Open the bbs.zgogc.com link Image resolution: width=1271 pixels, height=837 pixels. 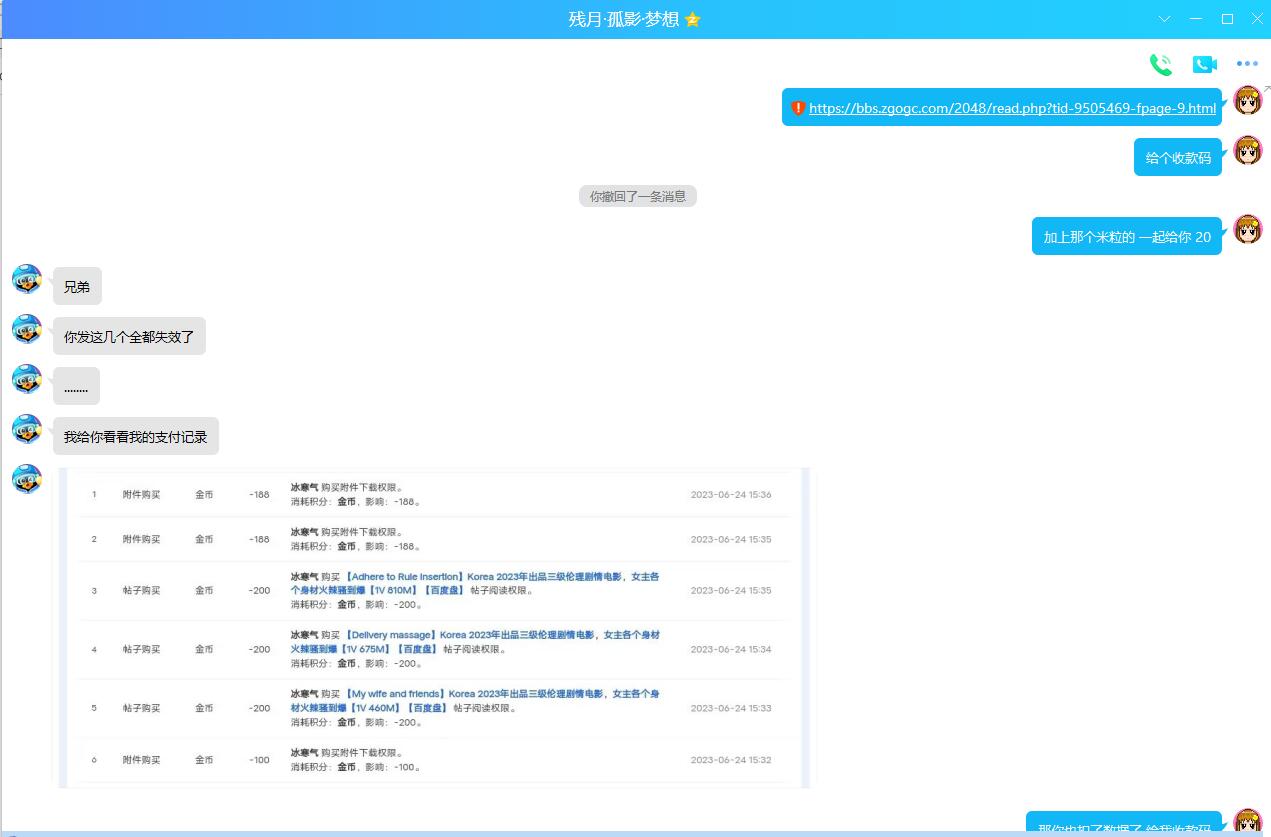point(1012,108)
